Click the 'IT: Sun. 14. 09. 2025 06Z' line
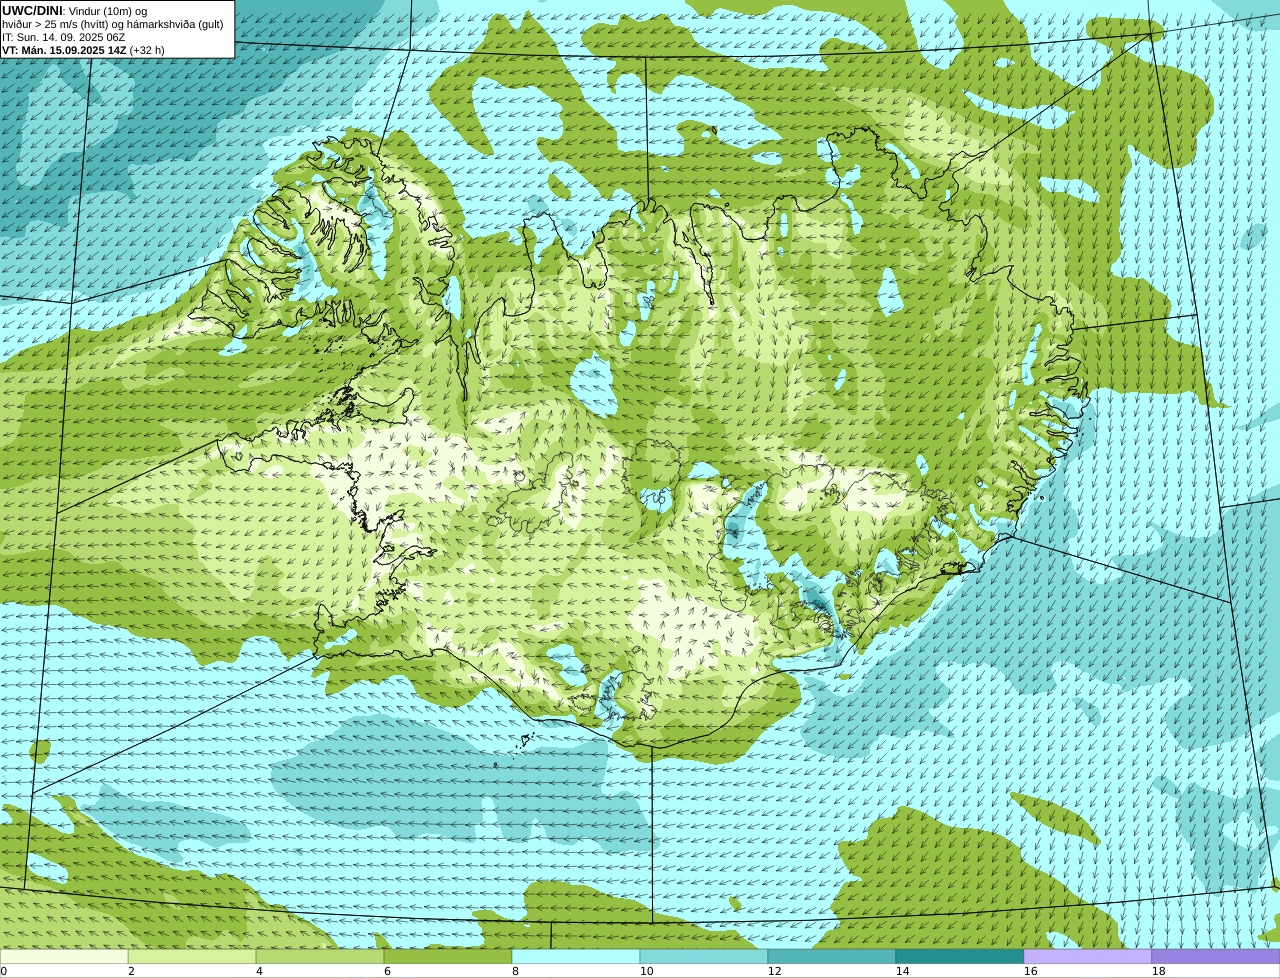1280x978 pixels. 63,37
